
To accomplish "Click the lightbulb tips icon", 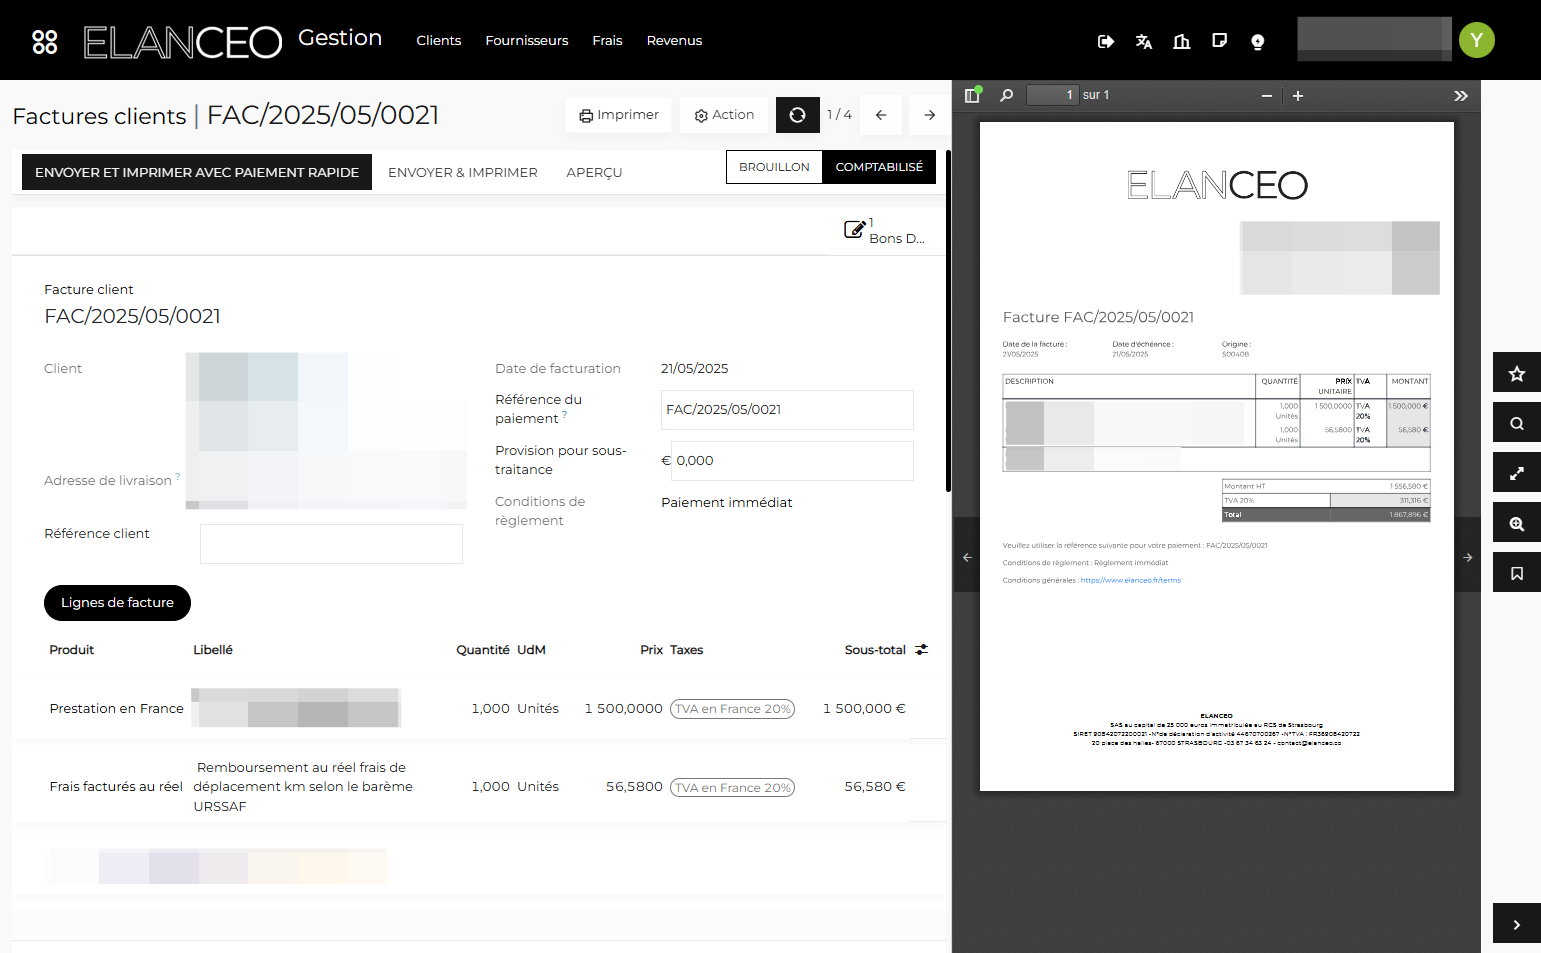I will tap(1258, 41).
